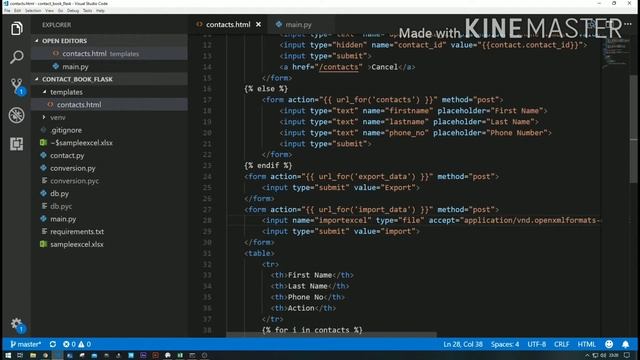
Task: Click the EXPLORER panel title
Action: point(56,25)
